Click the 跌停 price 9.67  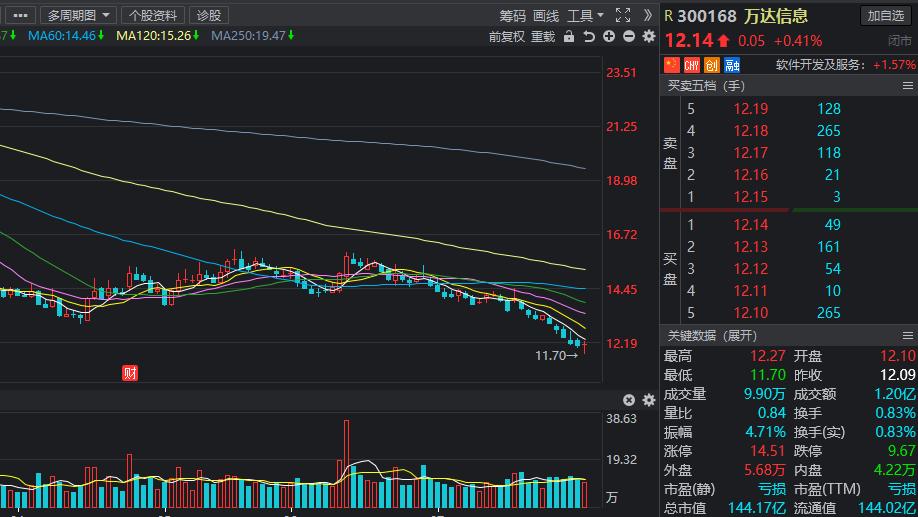tap(902, 451)
